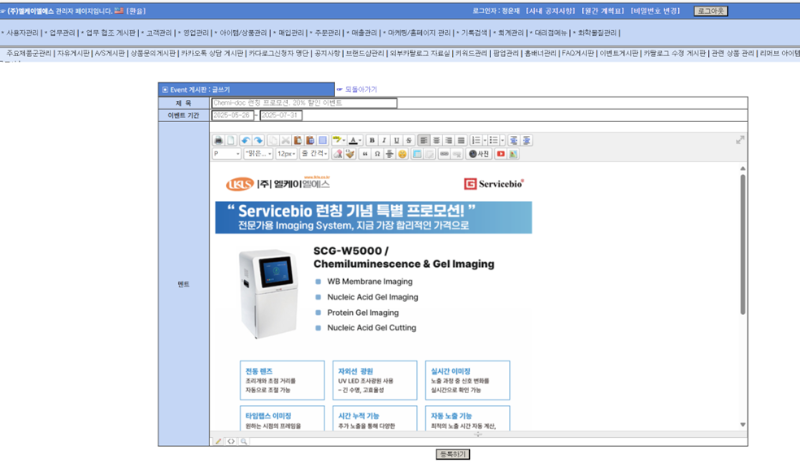Open the bulleted list style dropdown arrow
Screen dimensions: 800x468
tap(503, 140)
